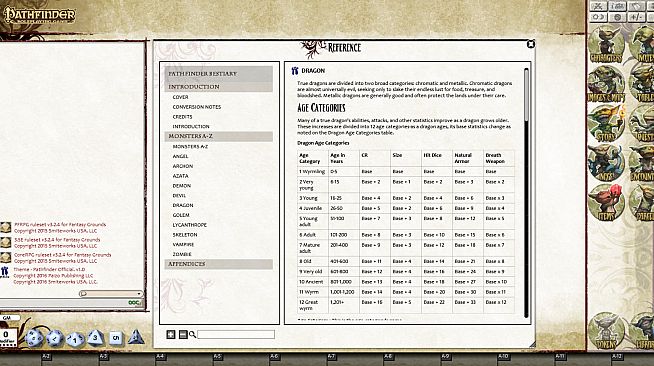Open the Encounters sidebar button
This screenshot has width=654, height=366.
(642, 163)
